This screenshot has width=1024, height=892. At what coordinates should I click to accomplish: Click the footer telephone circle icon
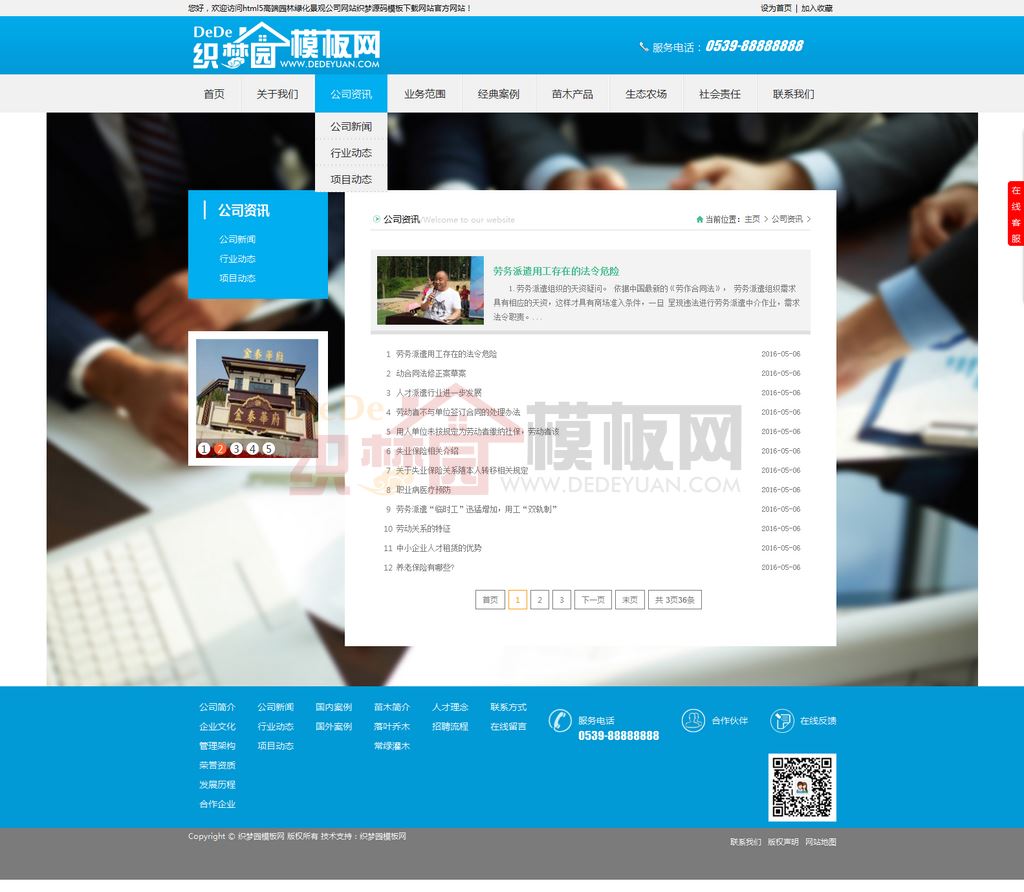(x=560, y=720)
